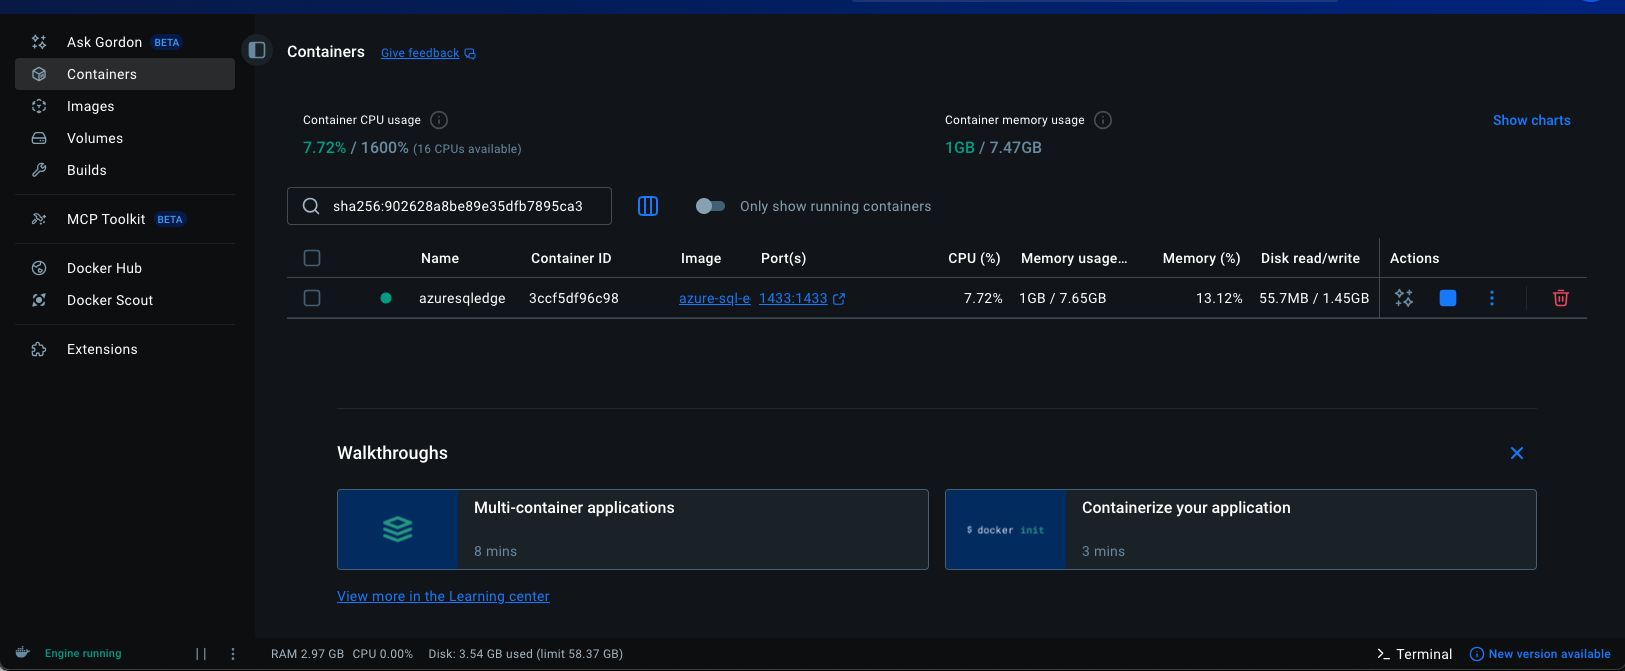Screen dimensions: 1625x671
Task: Click the Docker Scout icon
Action: [39, 300]
